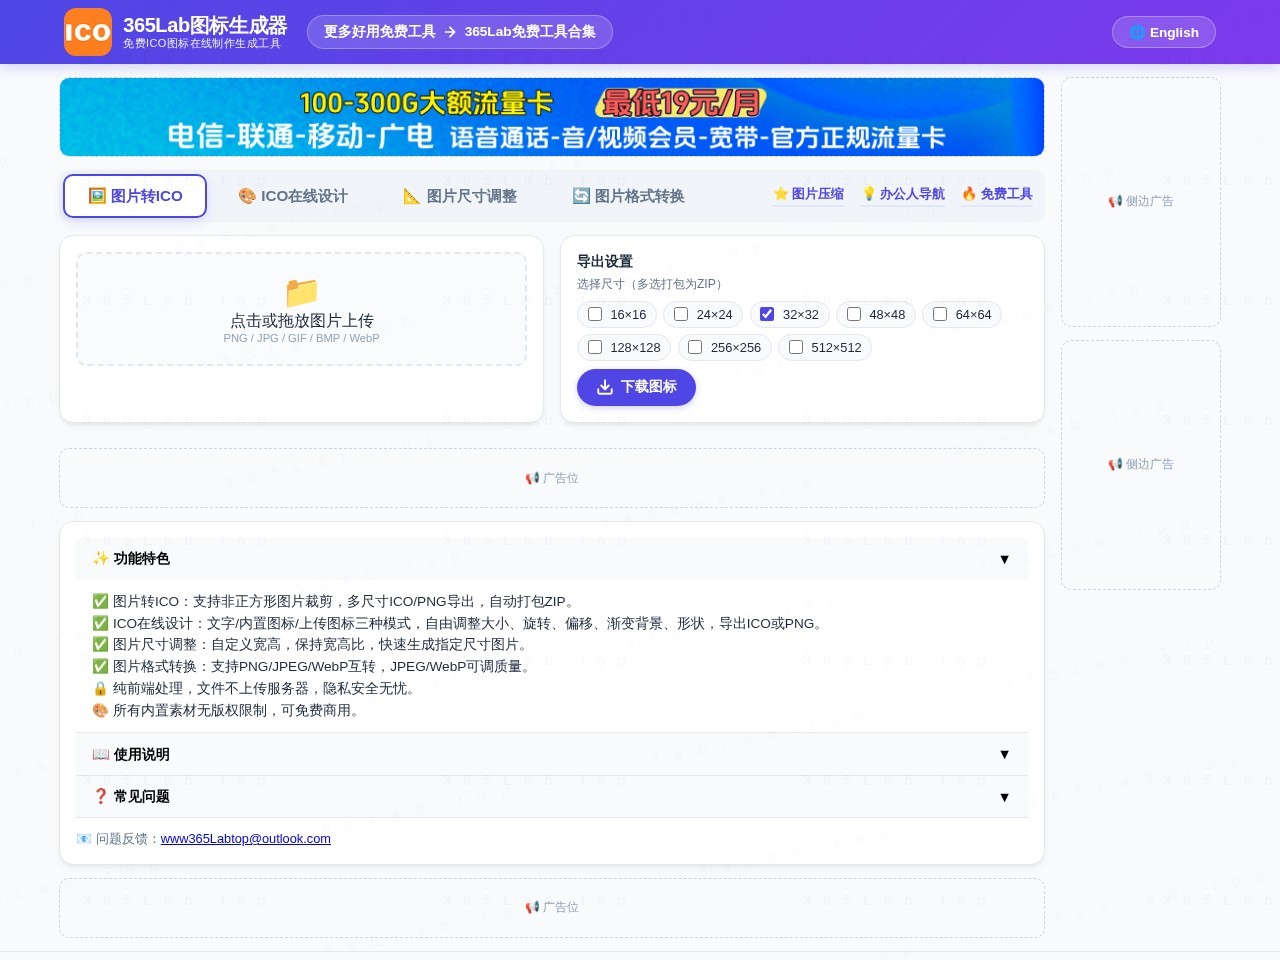This screenshot has width=1280, height=960.
Task: Enable the 24×24 size checkbox
Action: pos(681,314)
